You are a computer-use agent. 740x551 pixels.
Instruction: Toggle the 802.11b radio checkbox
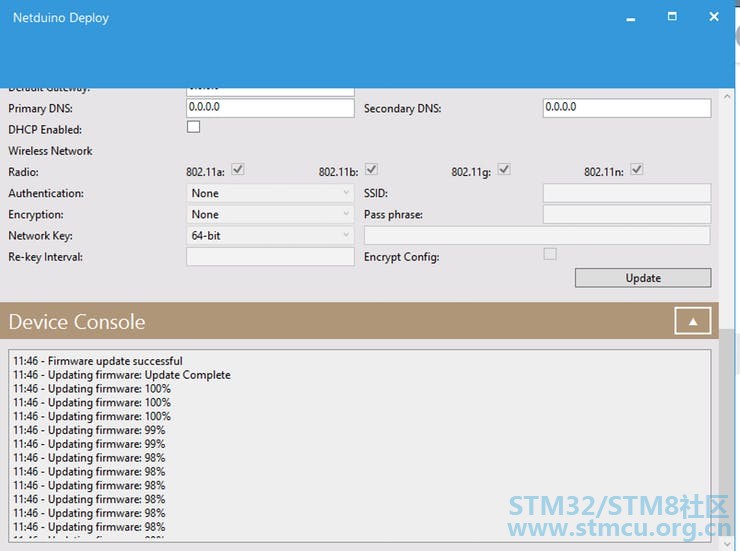(x=371, y=169)
